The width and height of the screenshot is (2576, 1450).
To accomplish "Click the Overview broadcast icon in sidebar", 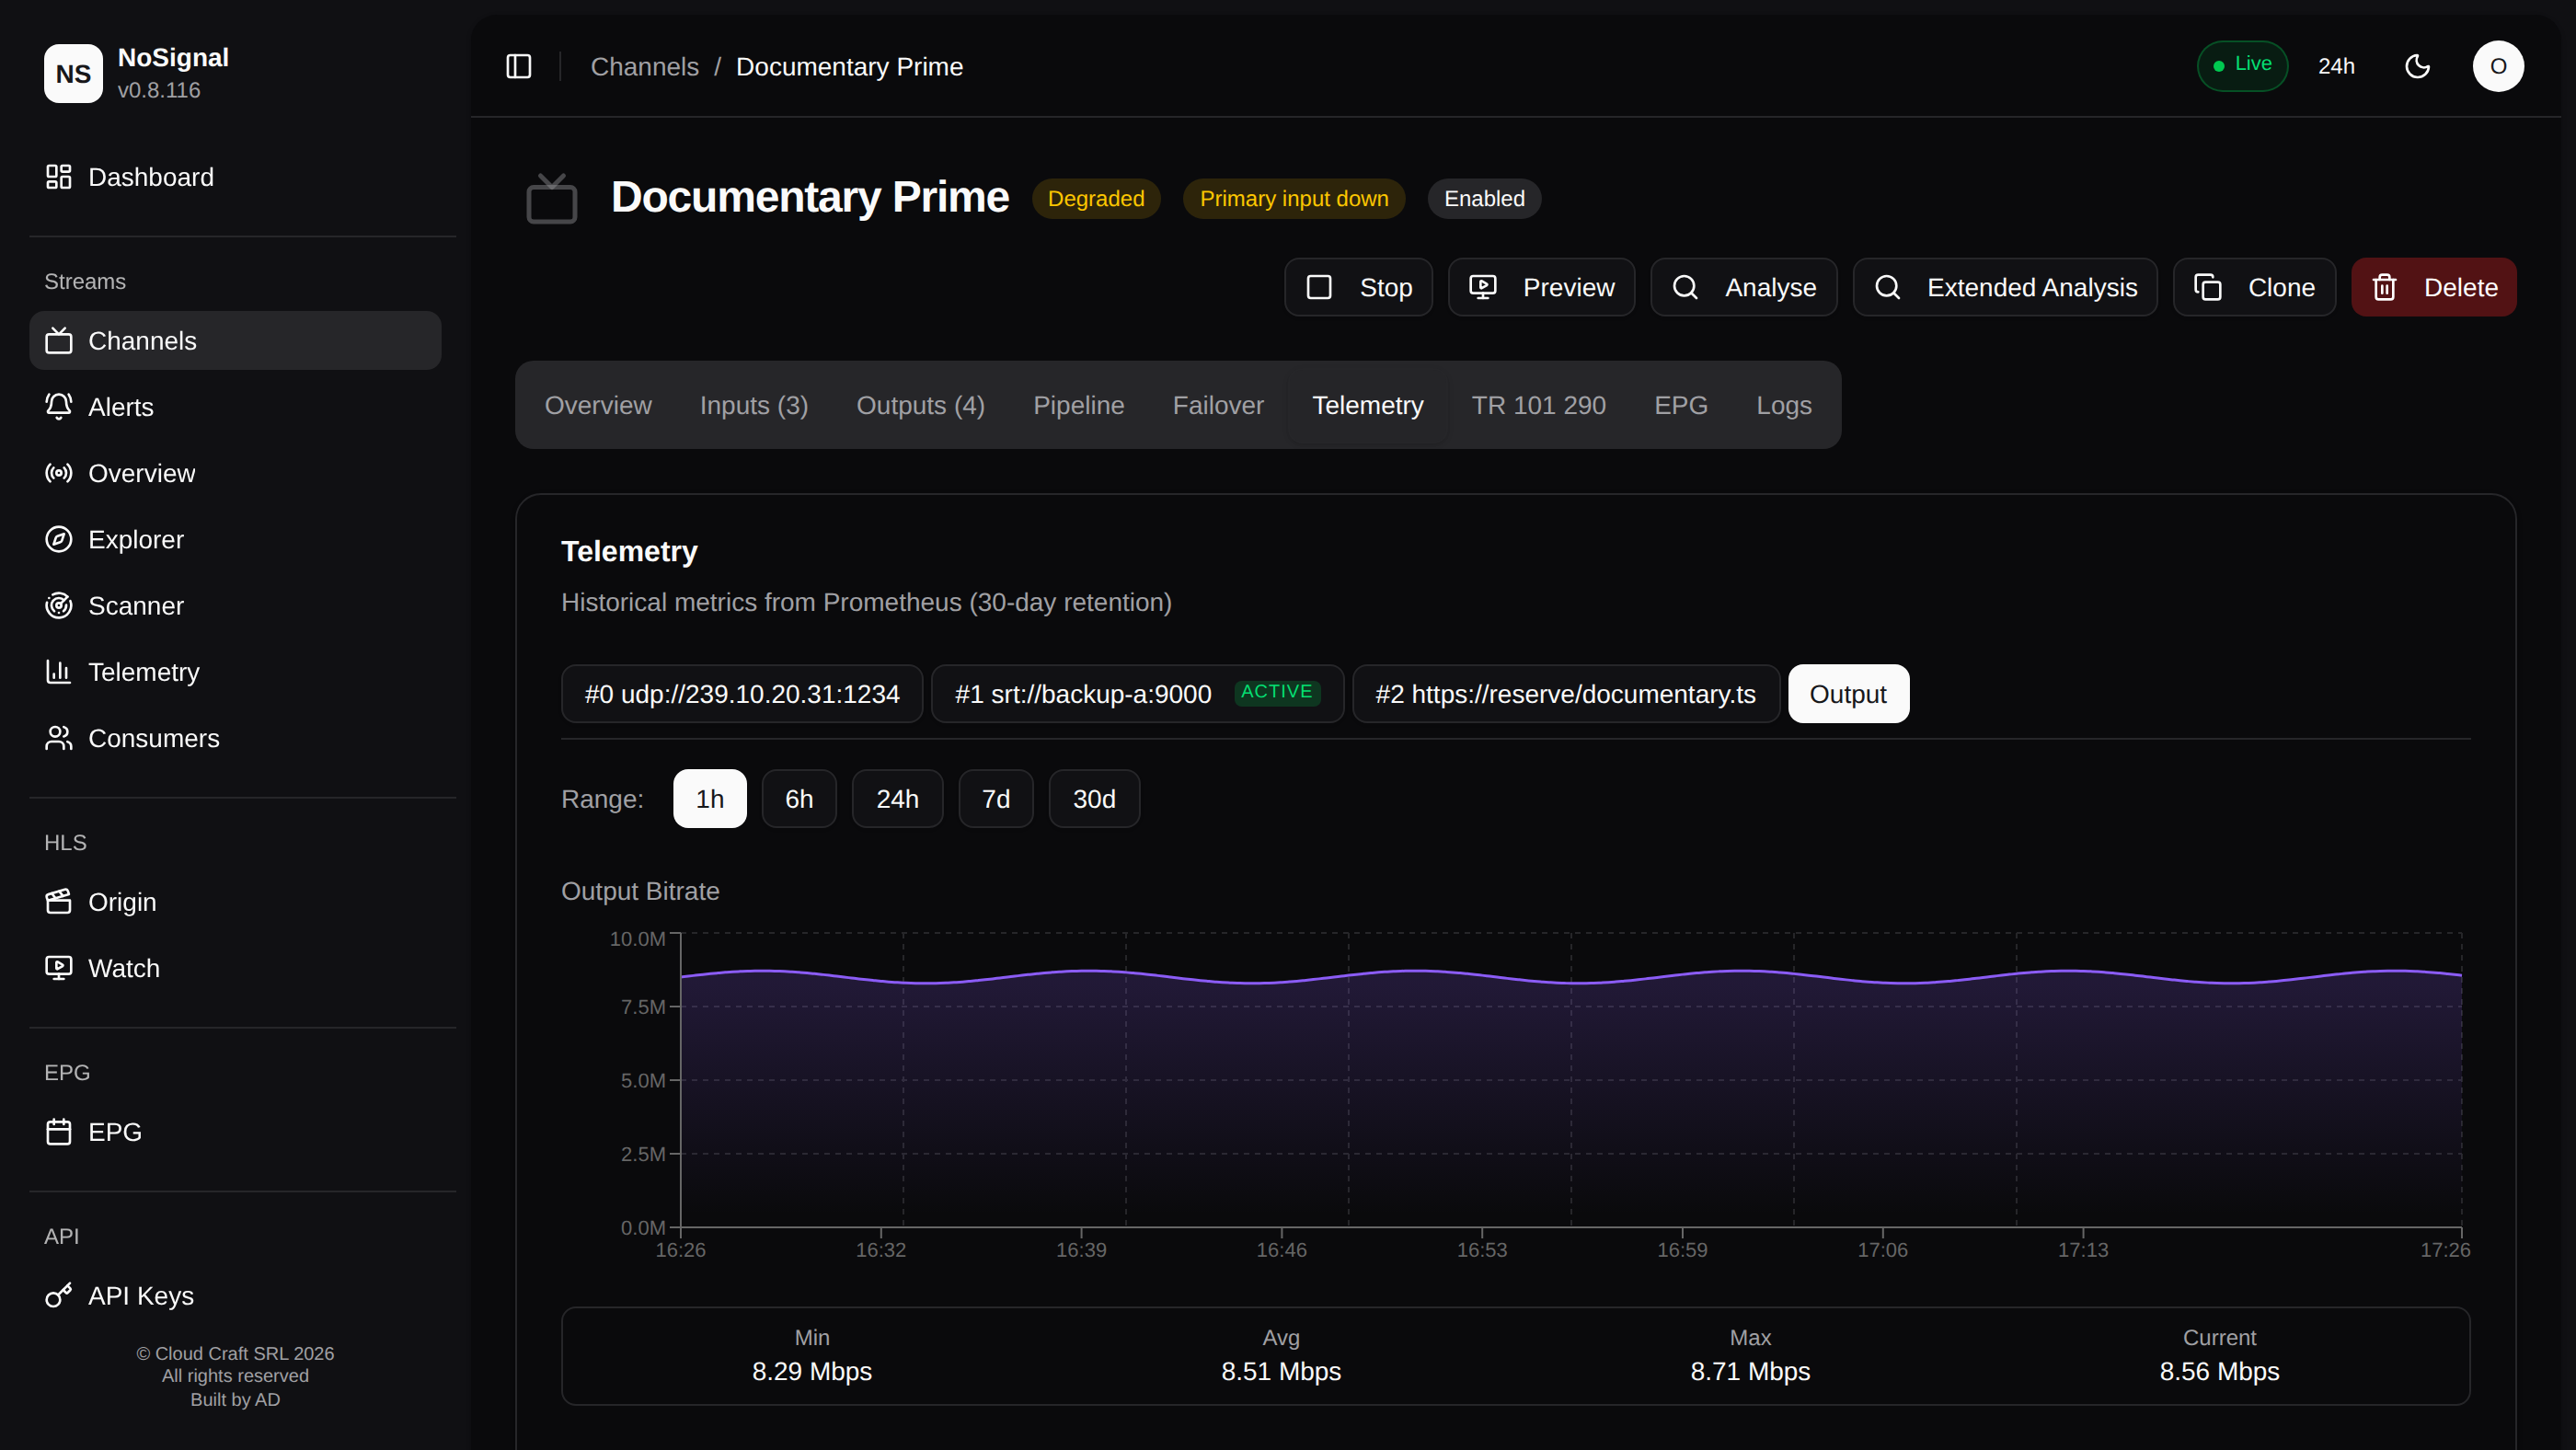I will pyautogui.click(x=59, y=473).
